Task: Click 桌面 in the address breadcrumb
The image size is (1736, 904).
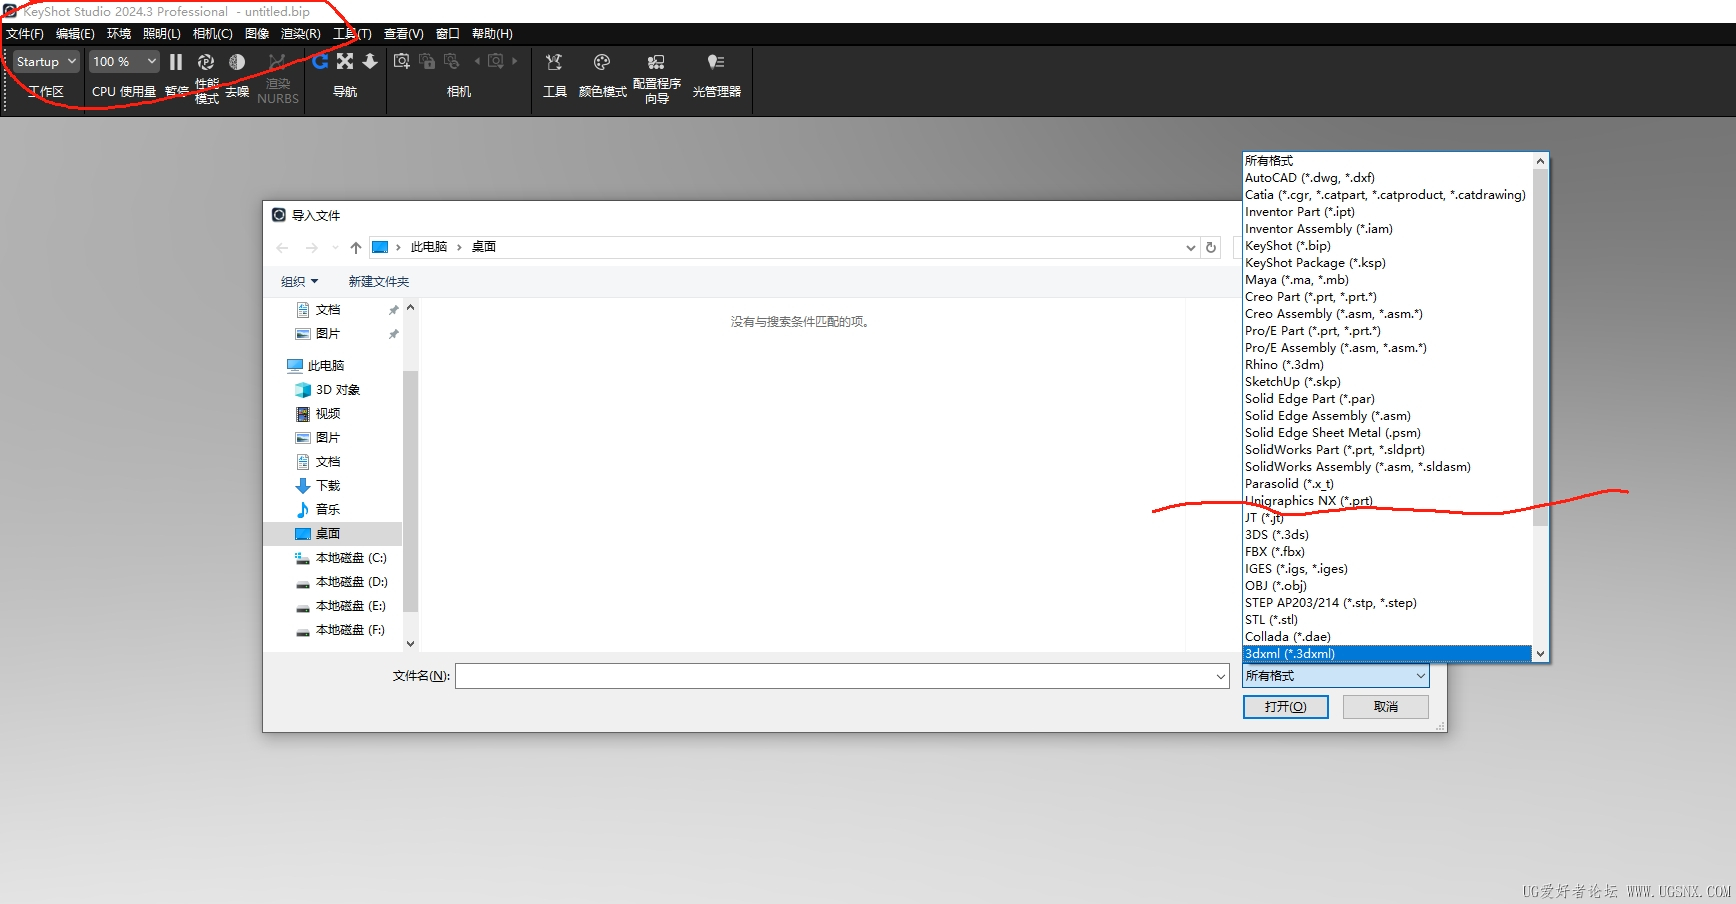Action: [x=484, y=247]
